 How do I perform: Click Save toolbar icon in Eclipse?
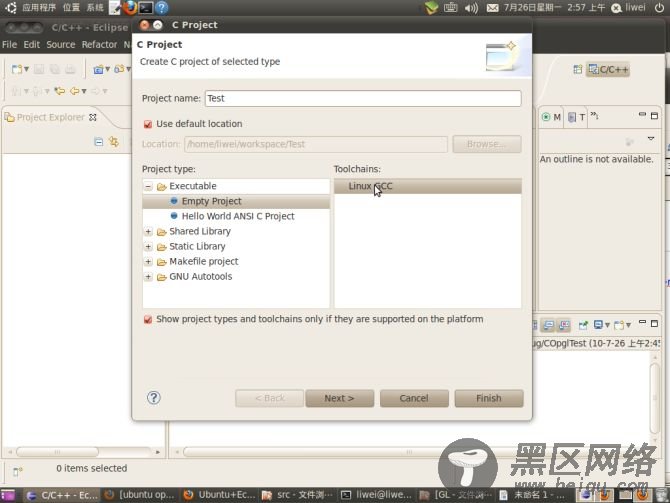click(x=39, y=69)
